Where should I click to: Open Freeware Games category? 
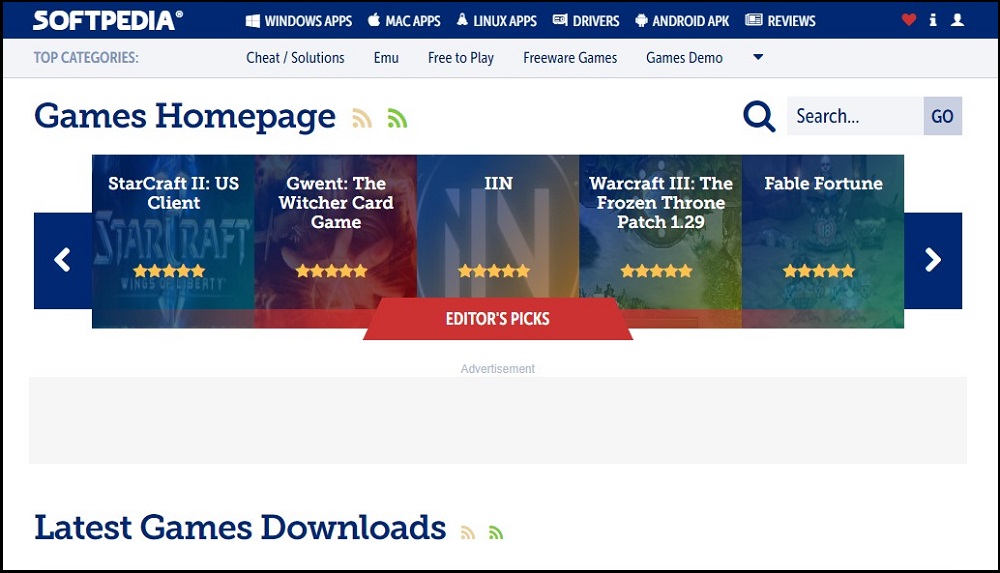570,57
